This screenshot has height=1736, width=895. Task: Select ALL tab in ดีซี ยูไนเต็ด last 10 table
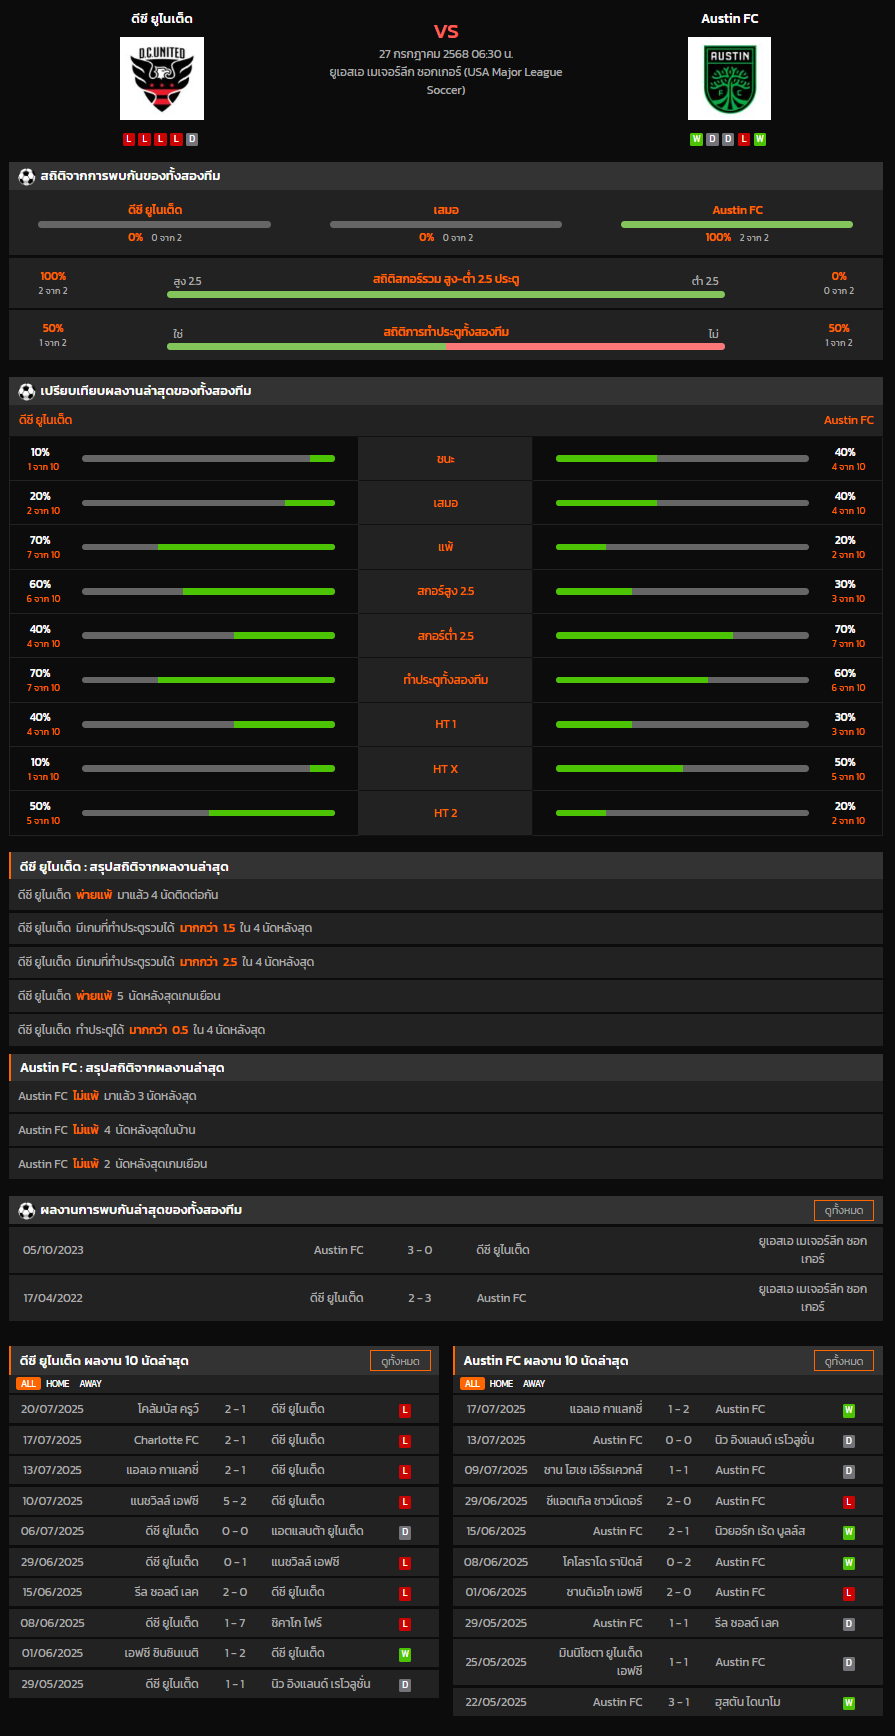(28, 1384)
